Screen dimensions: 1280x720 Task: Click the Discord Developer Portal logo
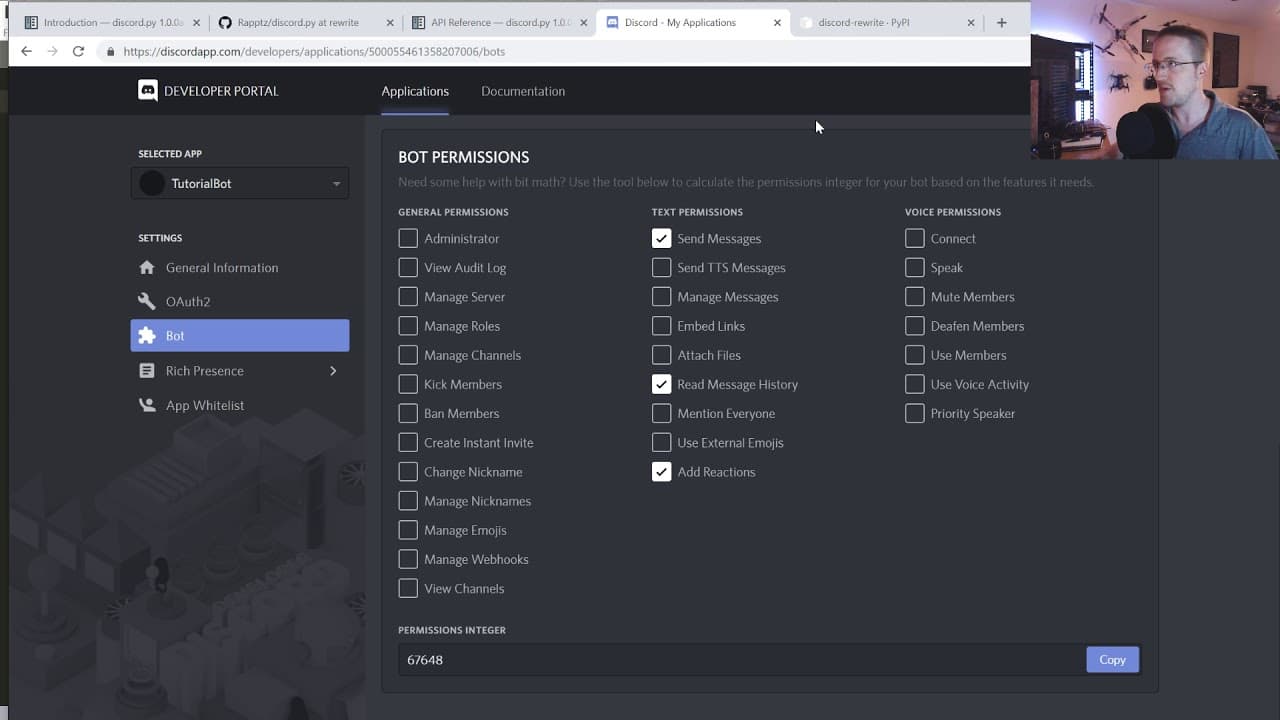tap(148, 91)
